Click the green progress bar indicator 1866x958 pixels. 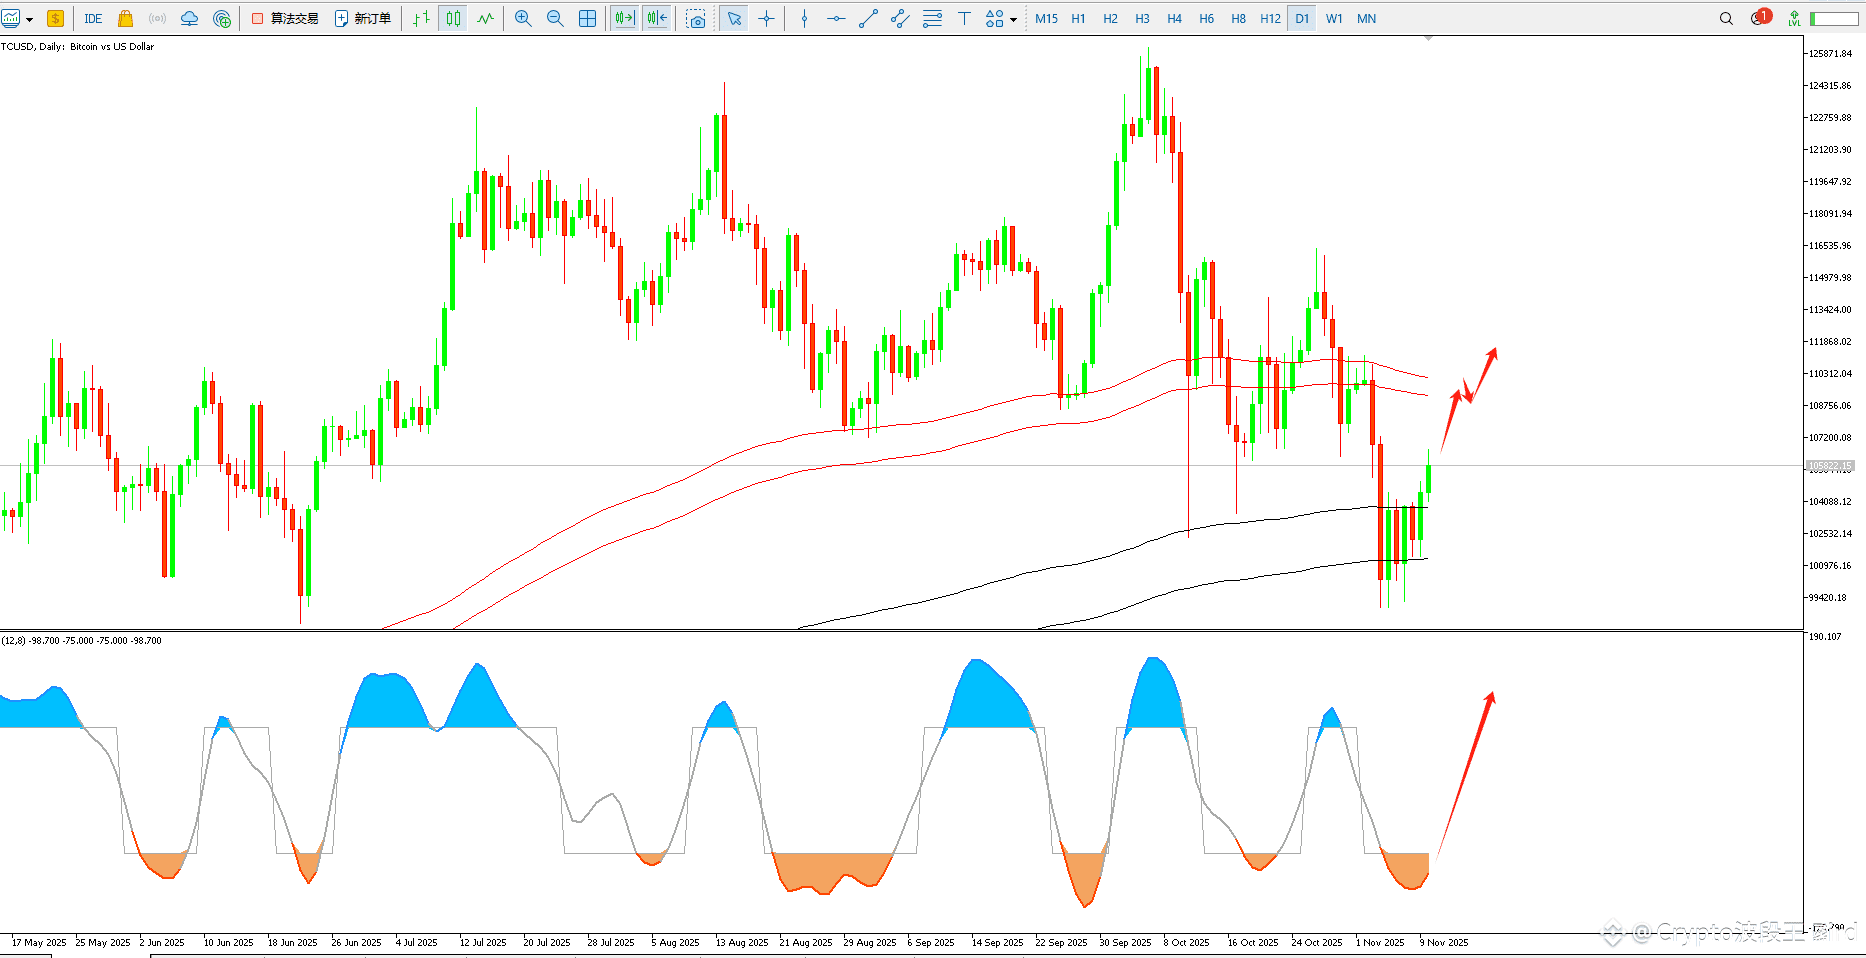click(x=1834, y=18)
